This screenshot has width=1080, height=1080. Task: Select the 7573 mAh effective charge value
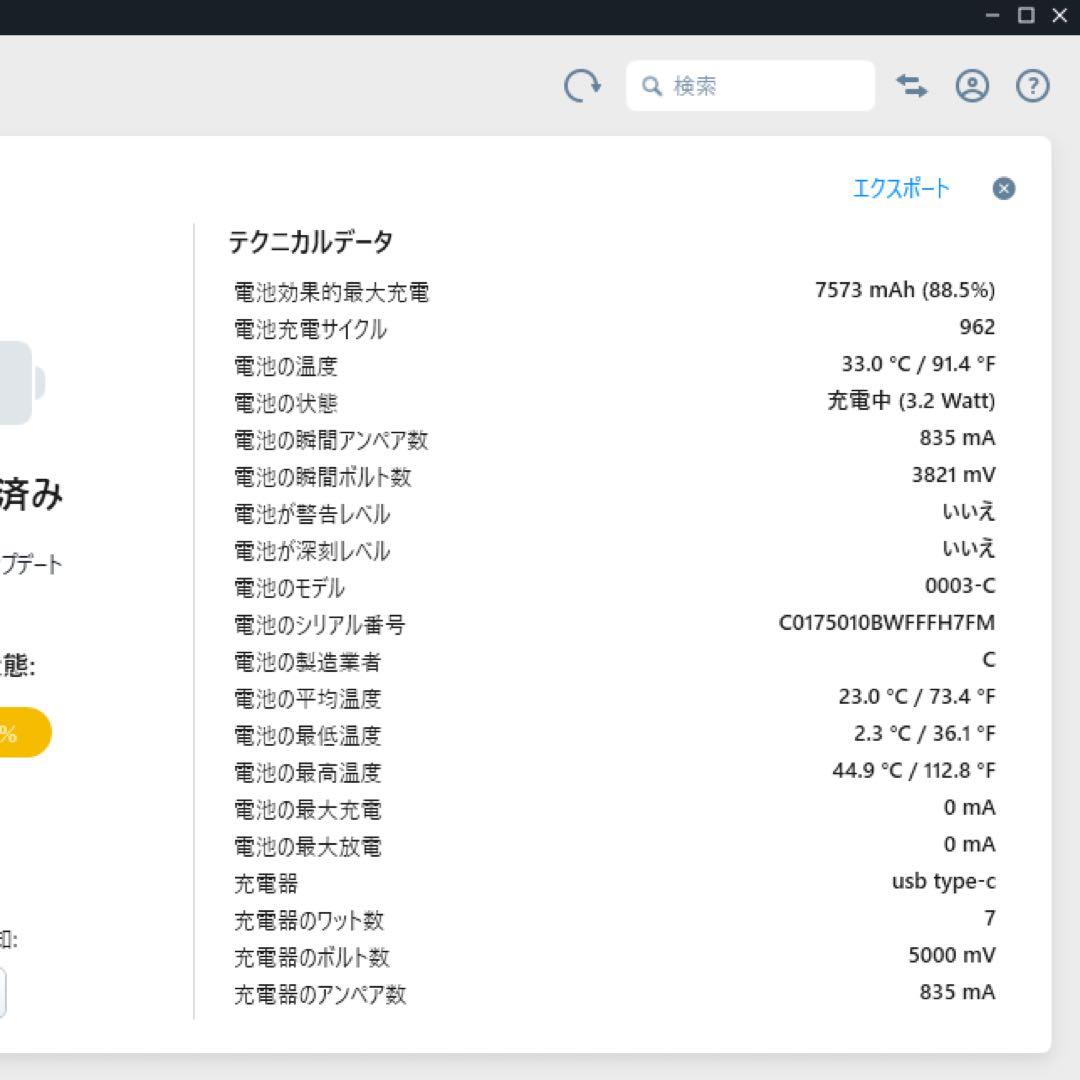tap(904, 290)
